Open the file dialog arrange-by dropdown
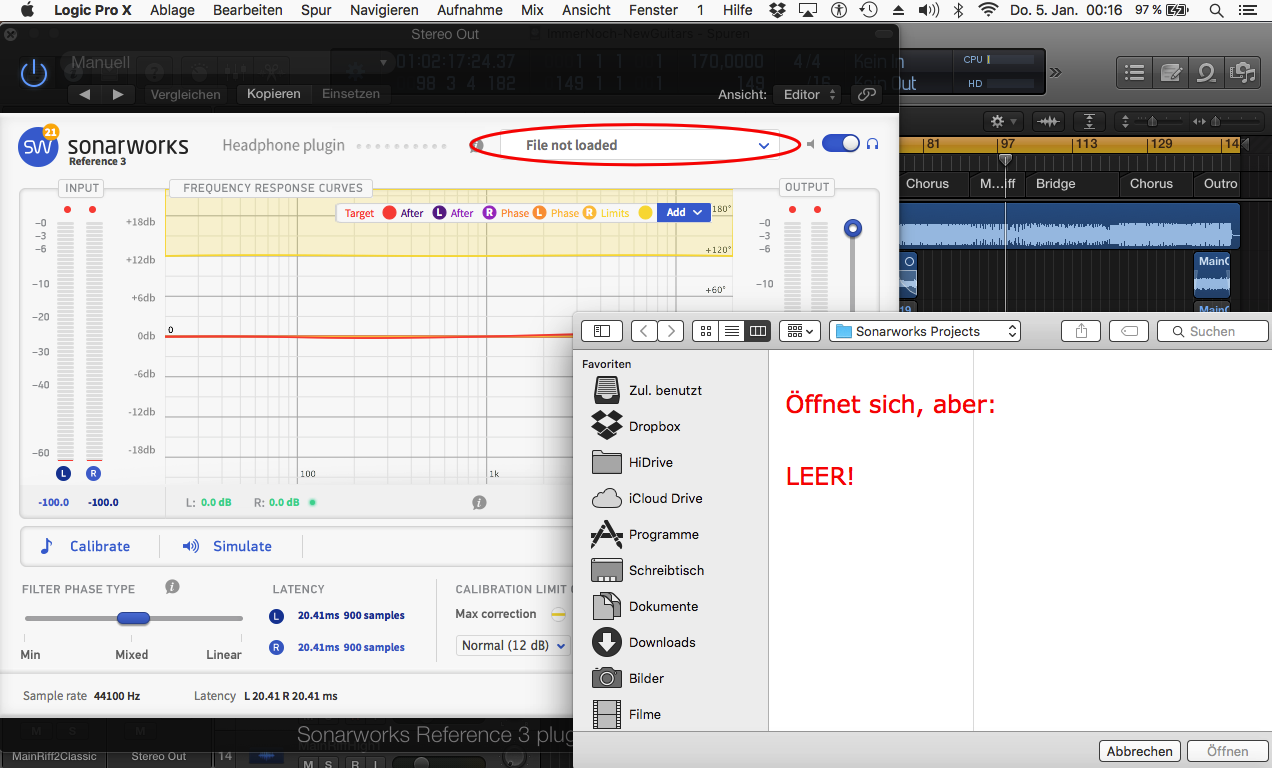The height and width of the screenshot is (768, 1272). click(800, 331)
